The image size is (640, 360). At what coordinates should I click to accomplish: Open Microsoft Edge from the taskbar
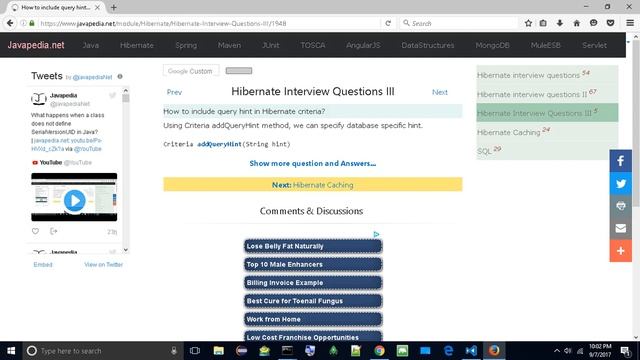(x=448, y=351)
